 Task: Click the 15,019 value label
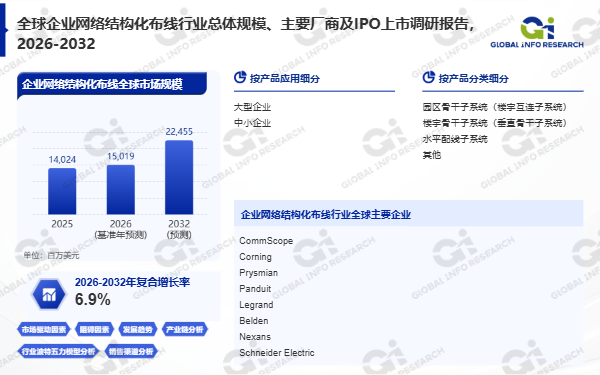coord(121,157)
